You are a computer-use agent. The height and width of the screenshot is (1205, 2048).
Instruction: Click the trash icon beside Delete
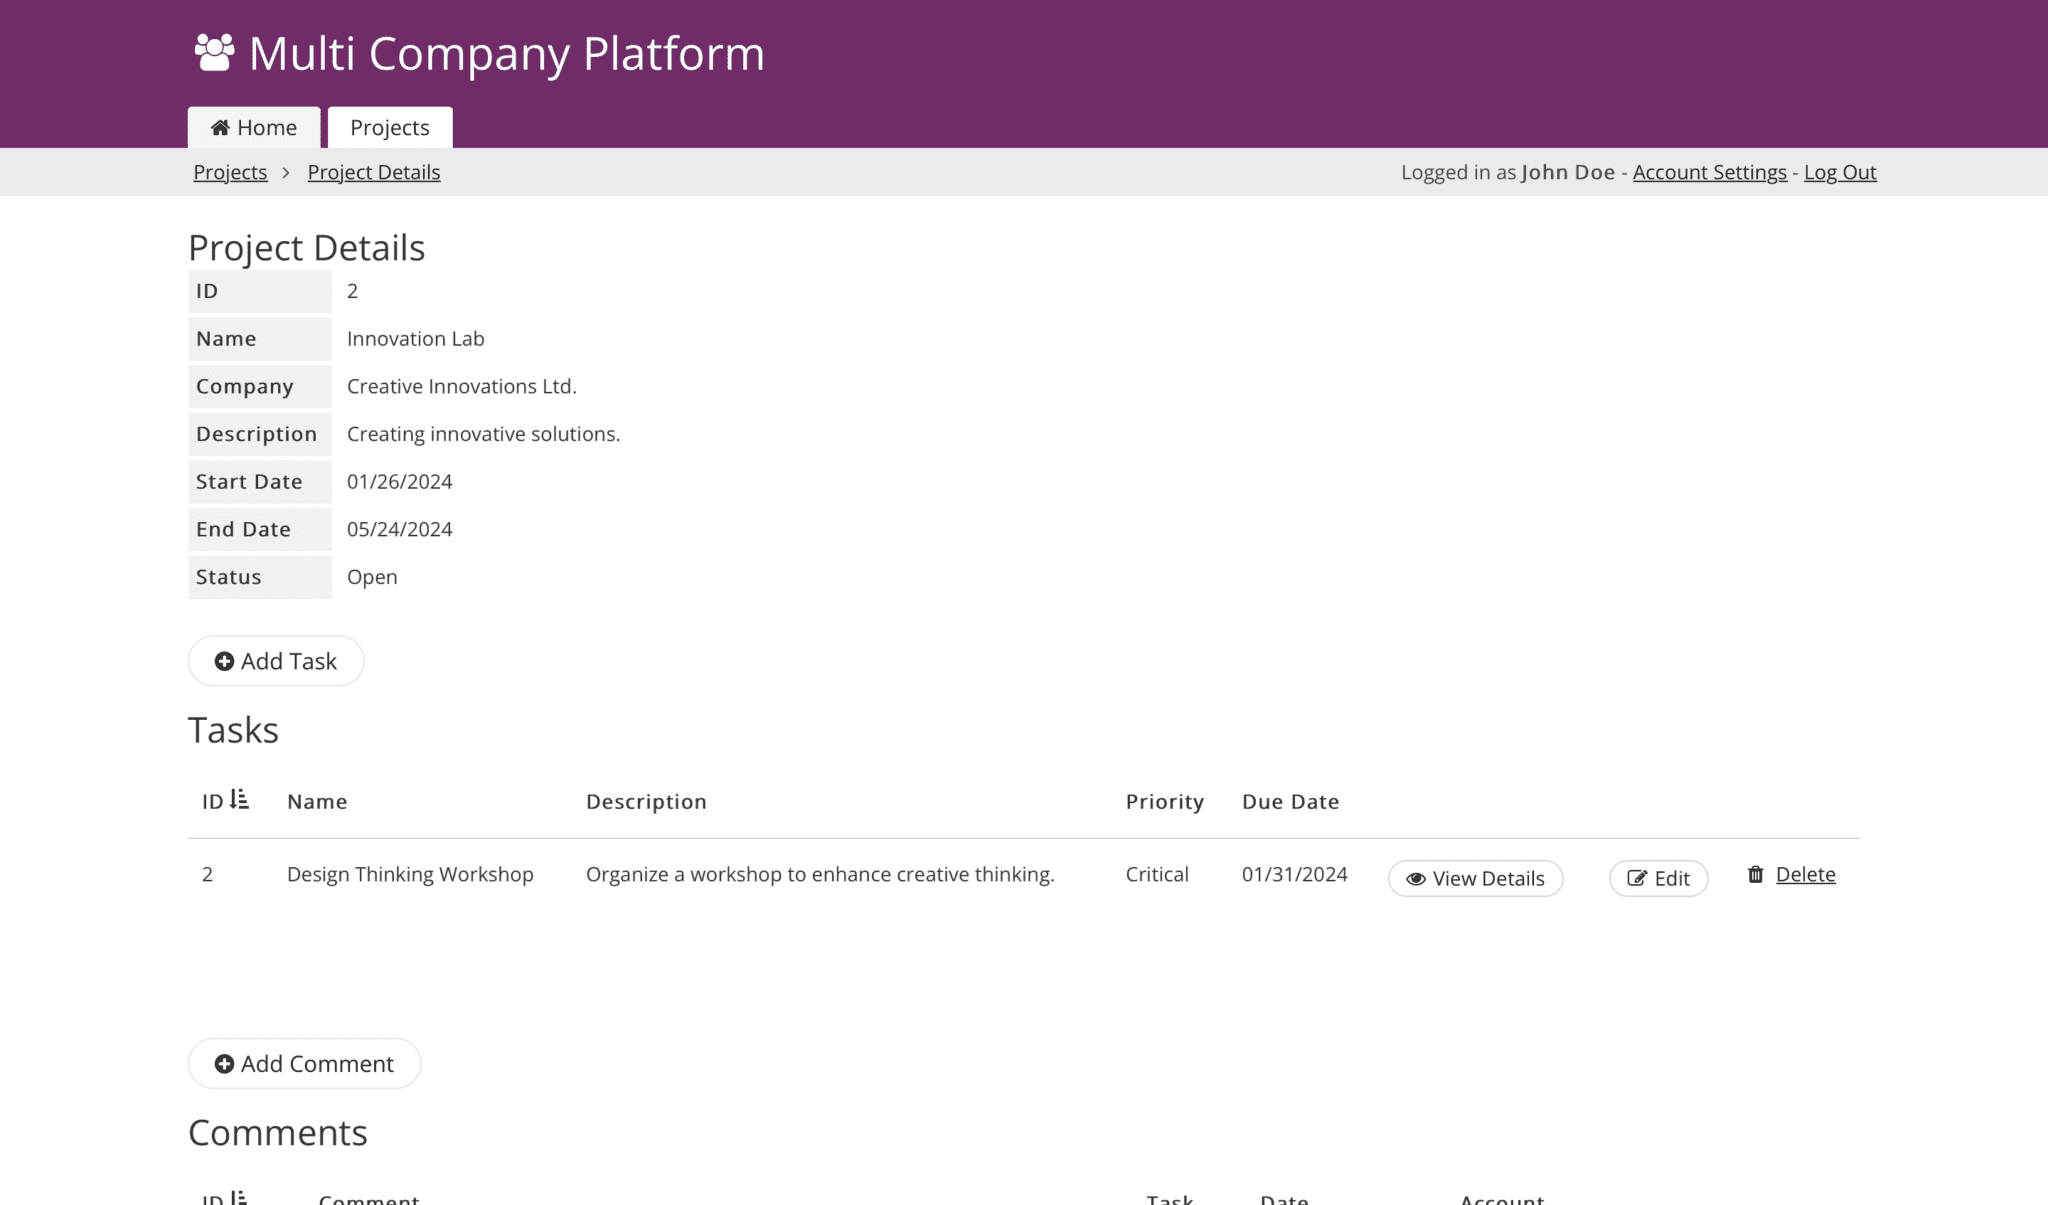(1756, 874)
